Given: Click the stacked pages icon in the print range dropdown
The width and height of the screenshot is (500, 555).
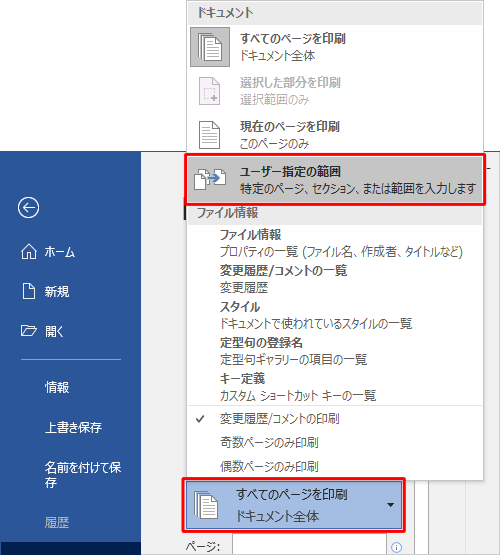Looking at the screenshot, I should click(206, 505).
